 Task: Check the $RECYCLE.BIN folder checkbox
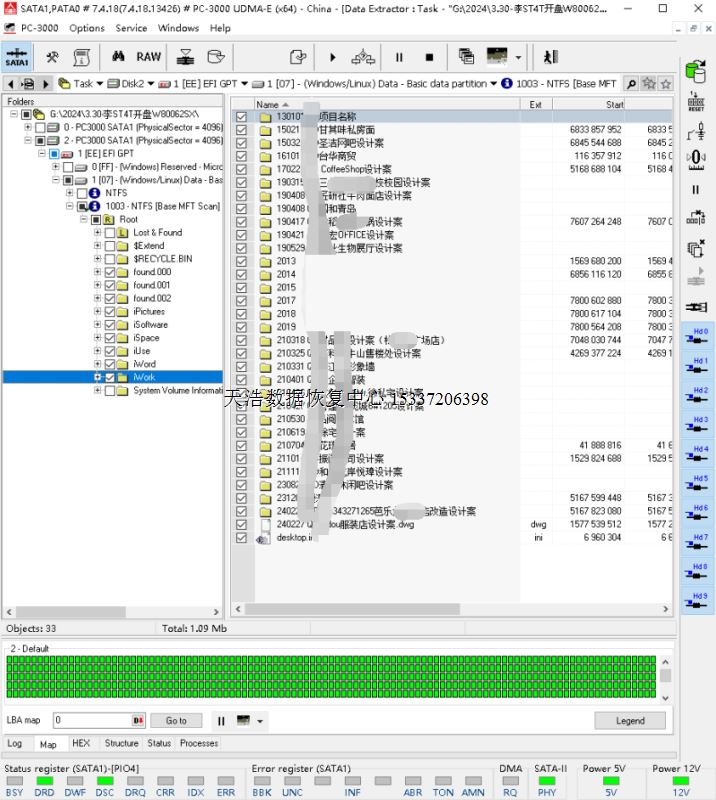click(110, 258)
